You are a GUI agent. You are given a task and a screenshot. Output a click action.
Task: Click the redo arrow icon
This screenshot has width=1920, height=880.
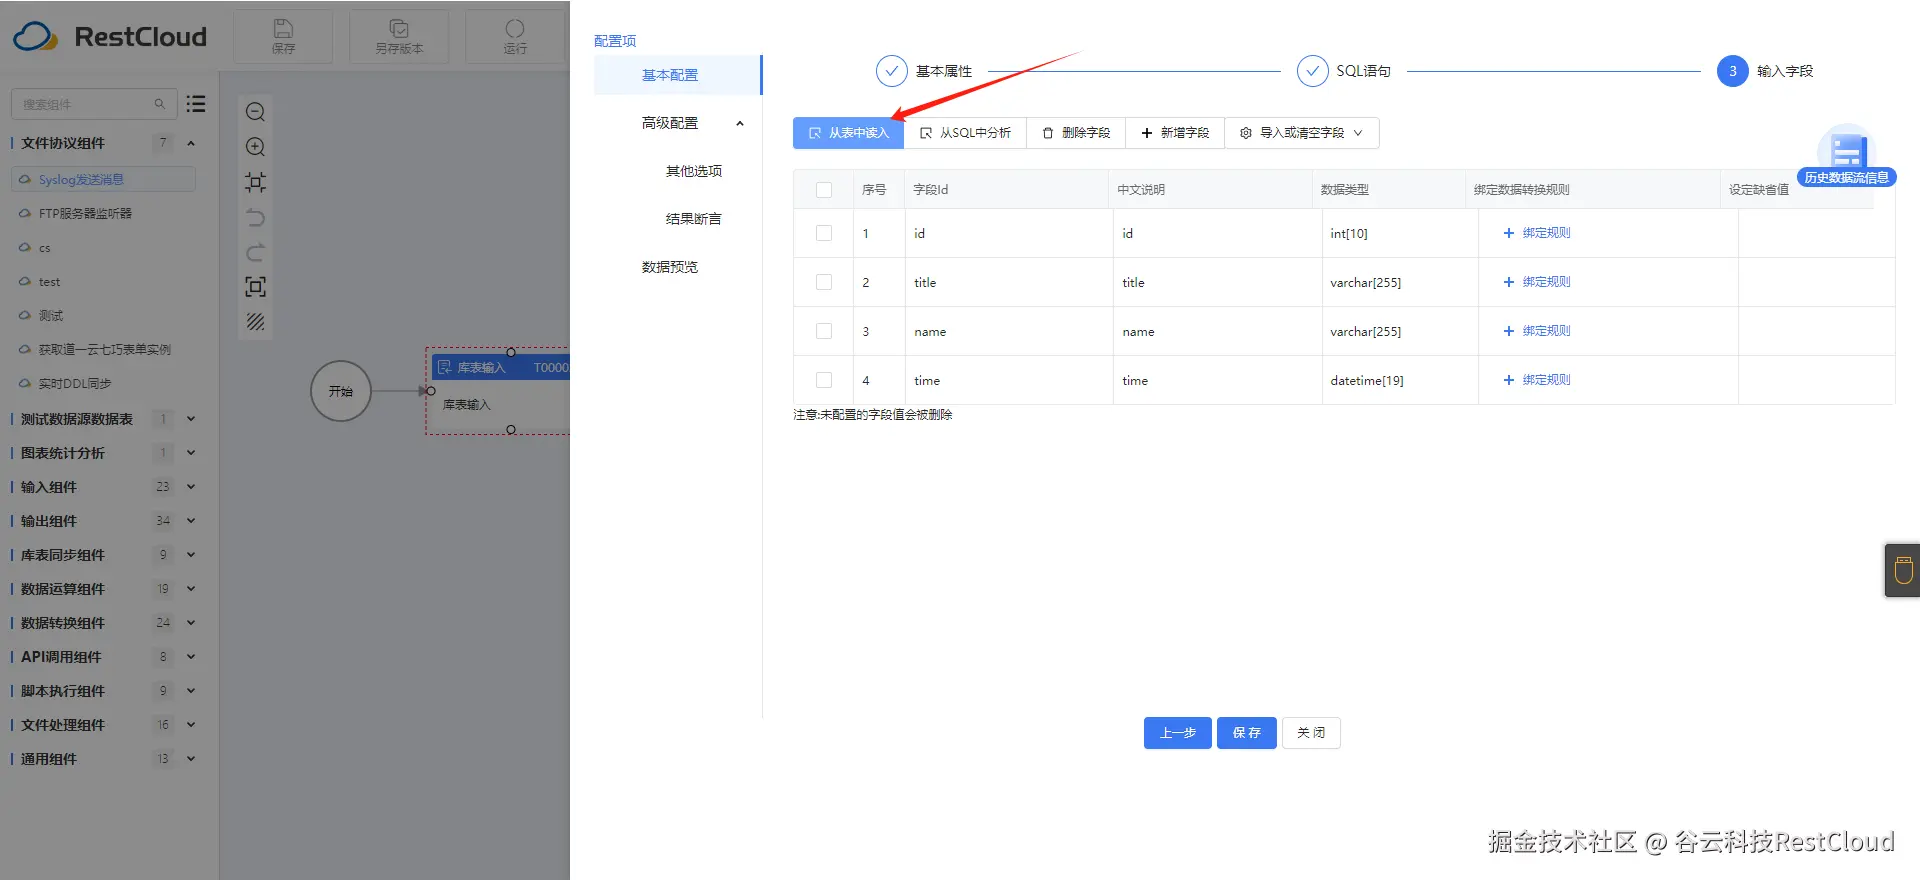tap(255, 252)
